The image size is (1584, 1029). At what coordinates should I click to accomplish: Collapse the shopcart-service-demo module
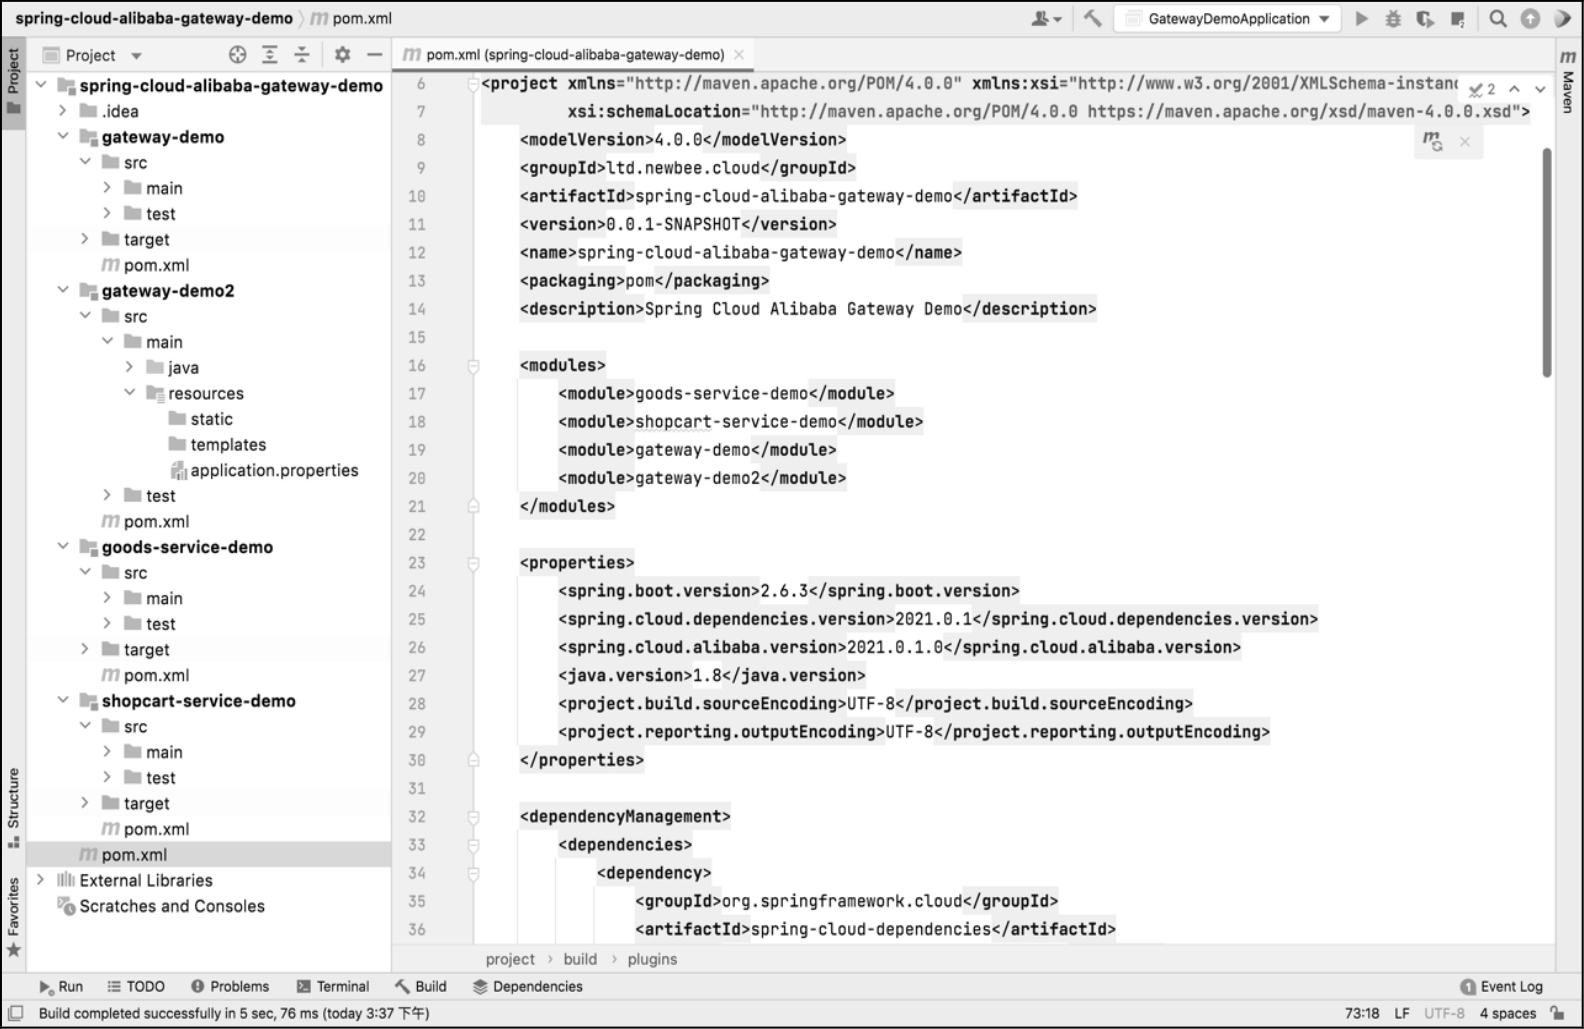63,700
